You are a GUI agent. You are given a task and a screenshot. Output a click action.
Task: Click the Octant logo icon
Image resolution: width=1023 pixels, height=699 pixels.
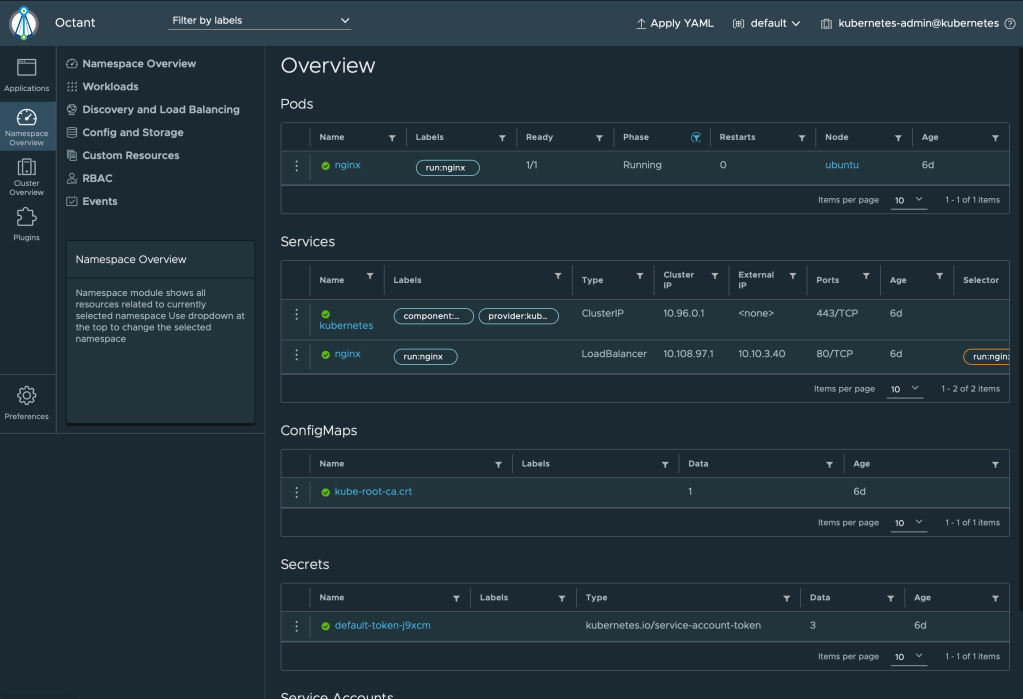24,22
